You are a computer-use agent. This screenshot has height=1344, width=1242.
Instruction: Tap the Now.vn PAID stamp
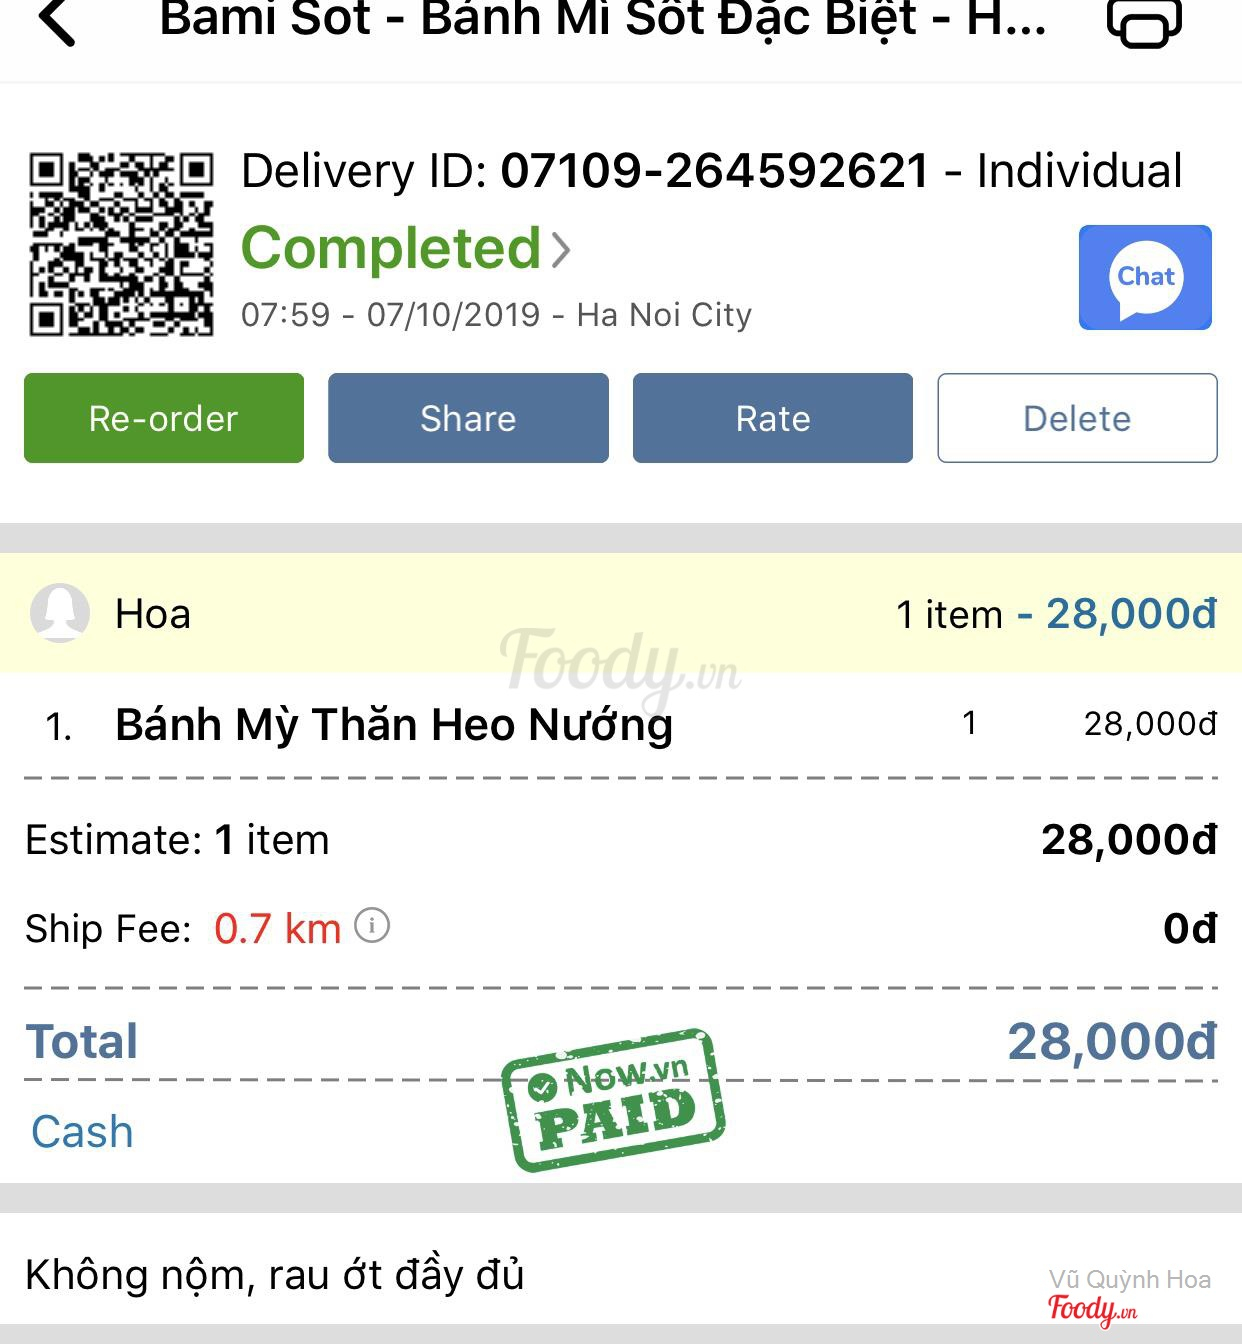[613, 1099]
